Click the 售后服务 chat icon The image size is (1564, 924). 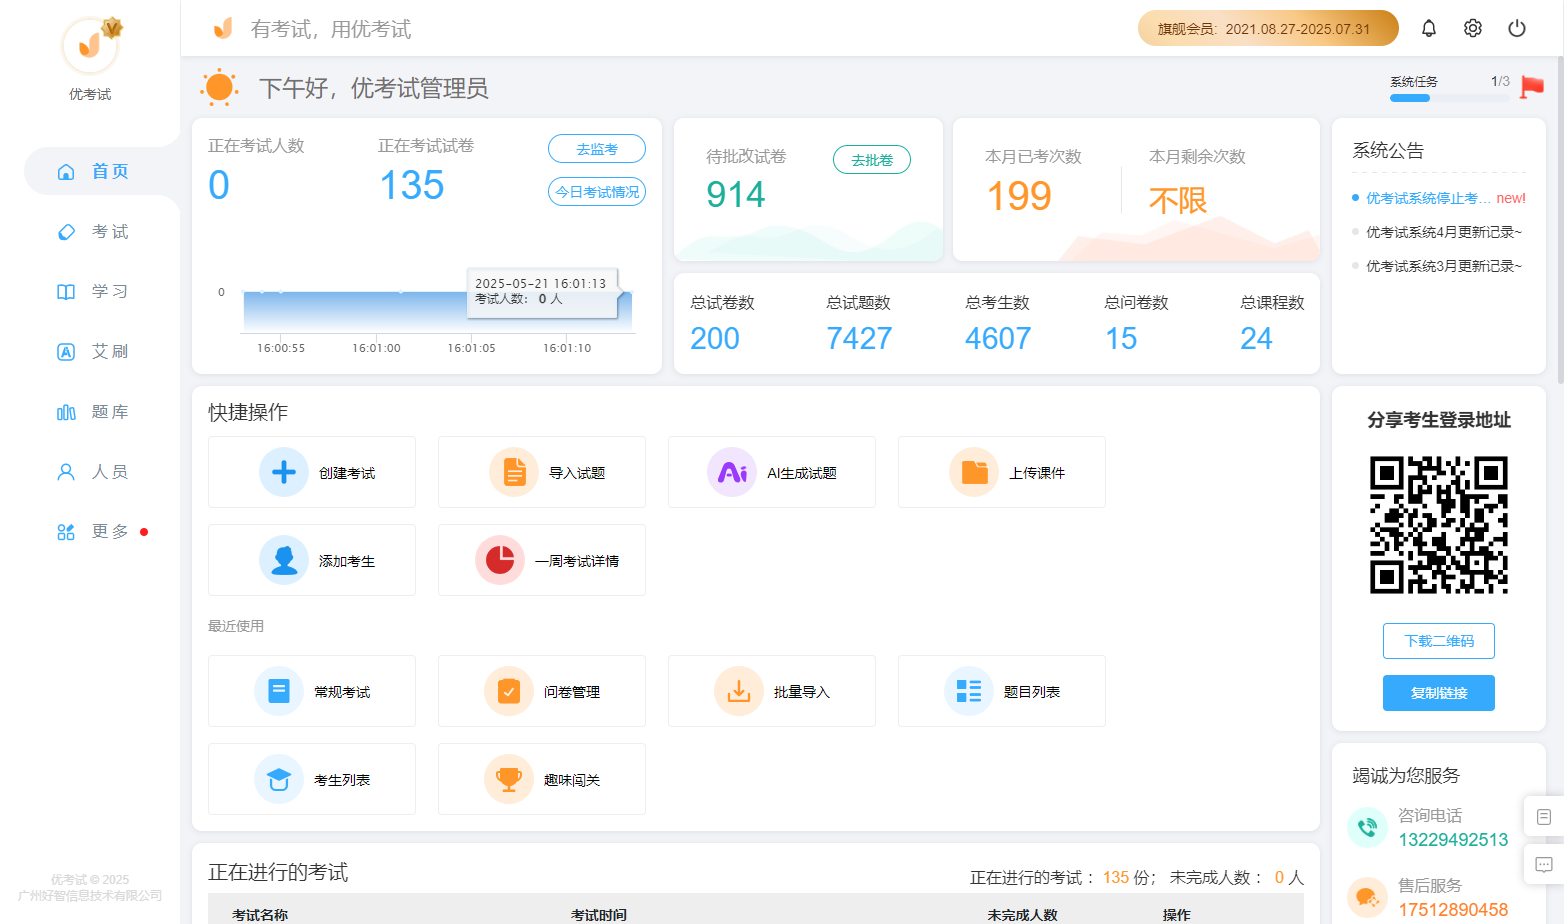point(1367,897)
